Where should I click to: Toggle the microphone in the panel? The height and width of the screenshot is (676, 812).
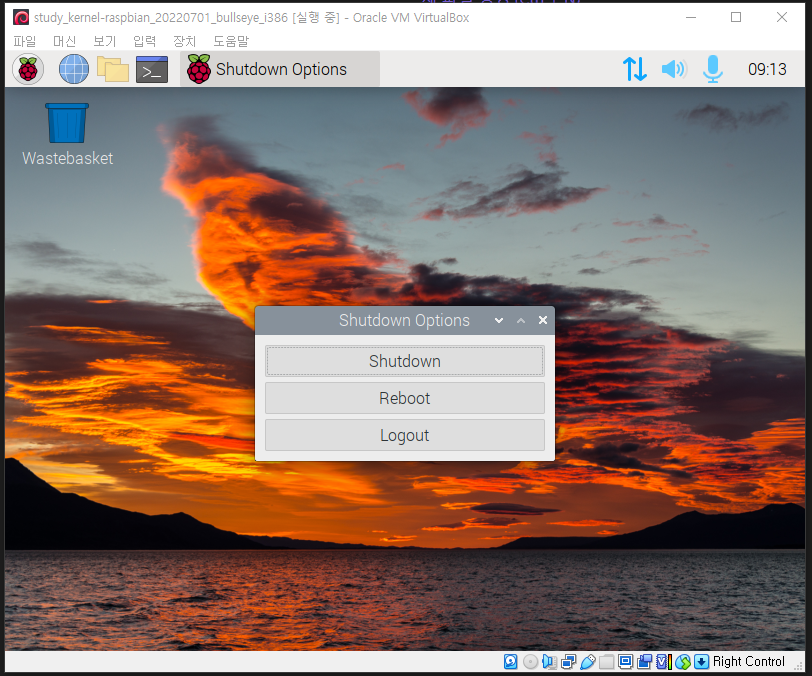pos(712,69)
